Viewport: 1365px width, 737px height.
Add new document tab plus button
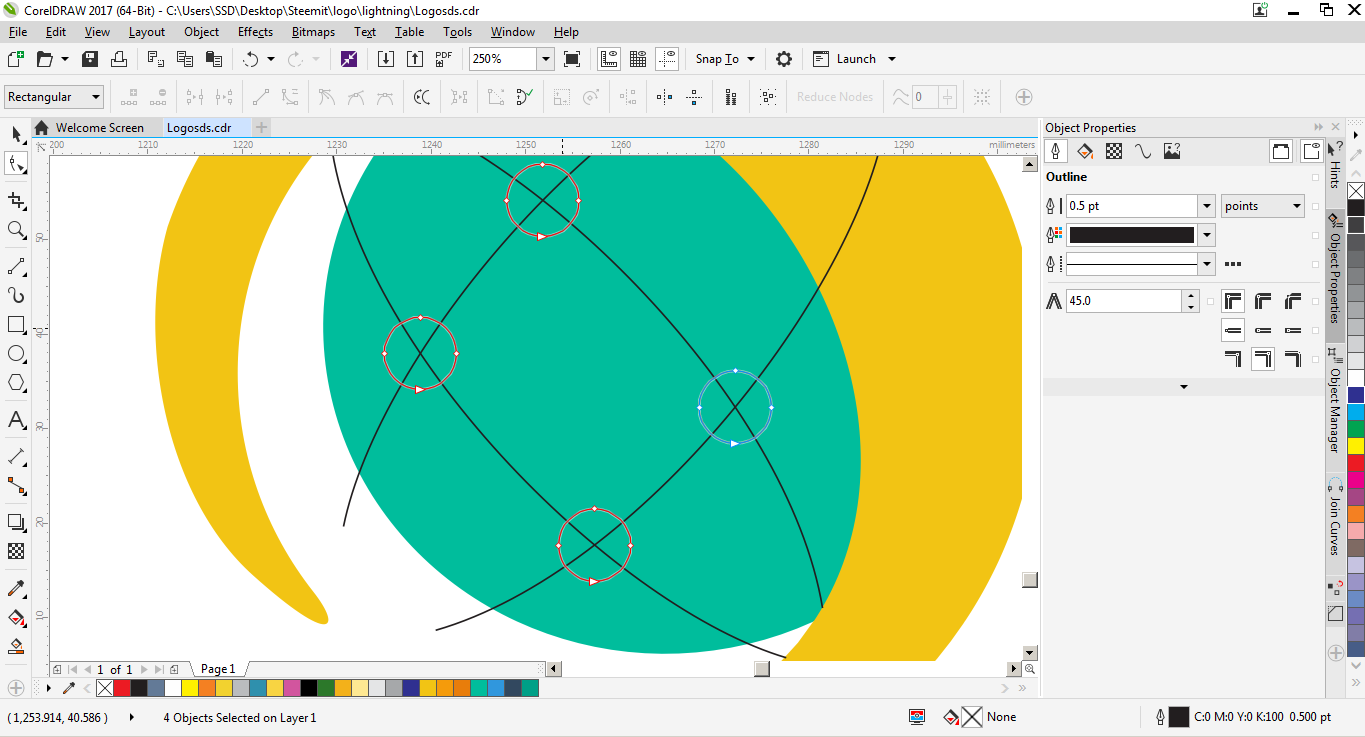261,127
